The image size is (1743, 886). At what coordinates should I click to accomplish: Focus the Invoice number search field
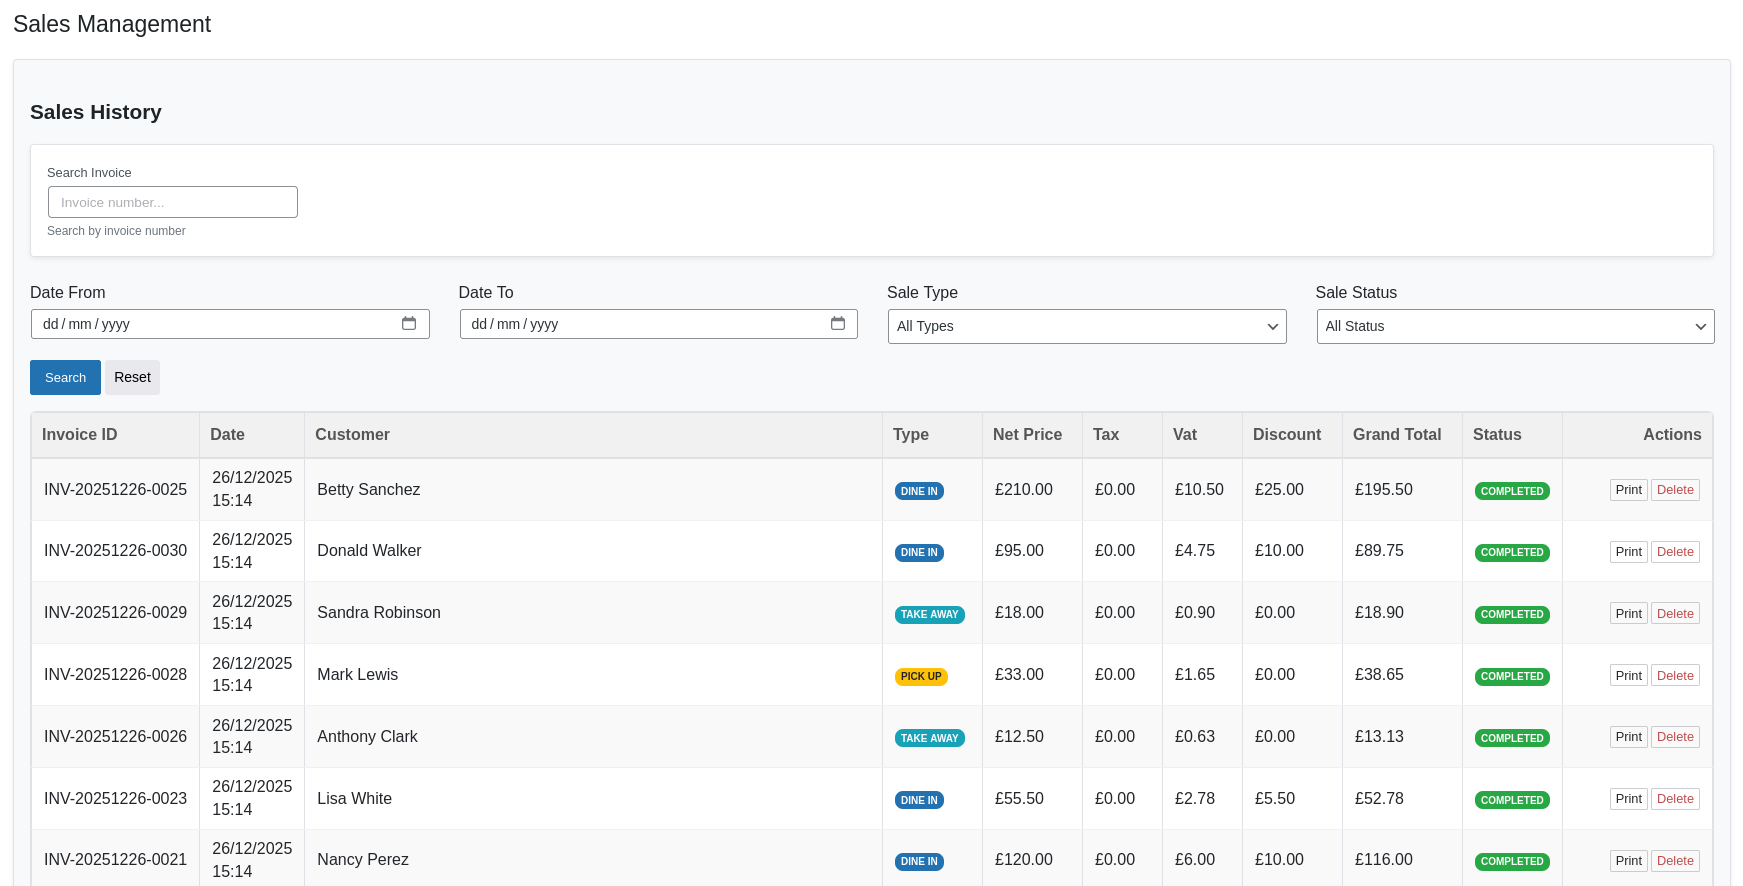(x=172, y=202)
